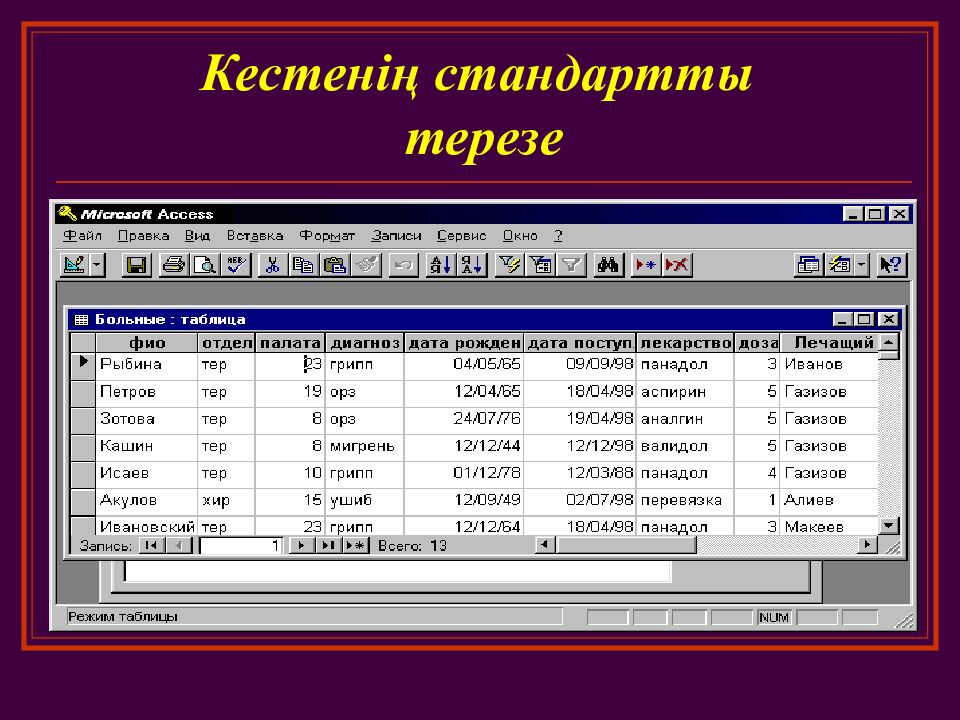Viewport: 960px width, 720px height.
Task: Click the Save toolbar icon
Action: [135, 265]
